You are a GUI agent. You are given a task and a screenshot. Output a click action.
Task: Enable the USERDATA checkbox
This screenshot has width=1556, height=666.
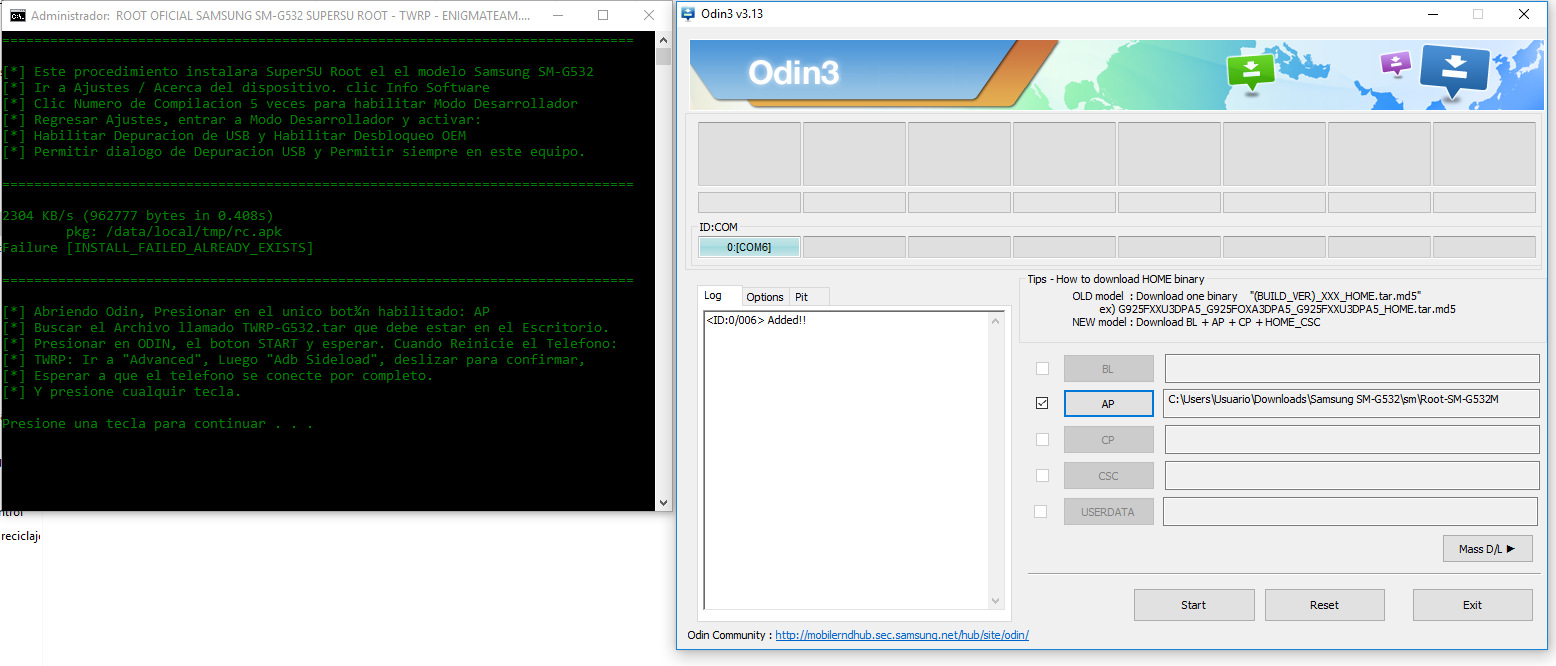1040,511
